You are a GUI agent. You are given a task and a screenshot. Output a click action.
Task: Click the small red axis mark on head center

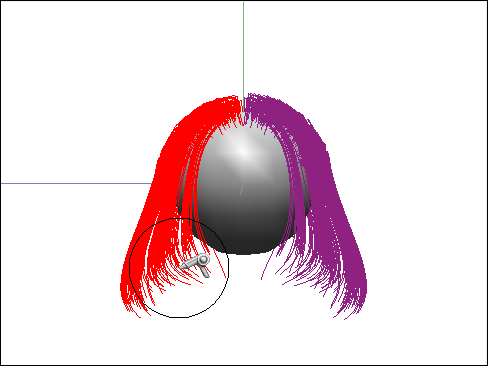point(241,190)
